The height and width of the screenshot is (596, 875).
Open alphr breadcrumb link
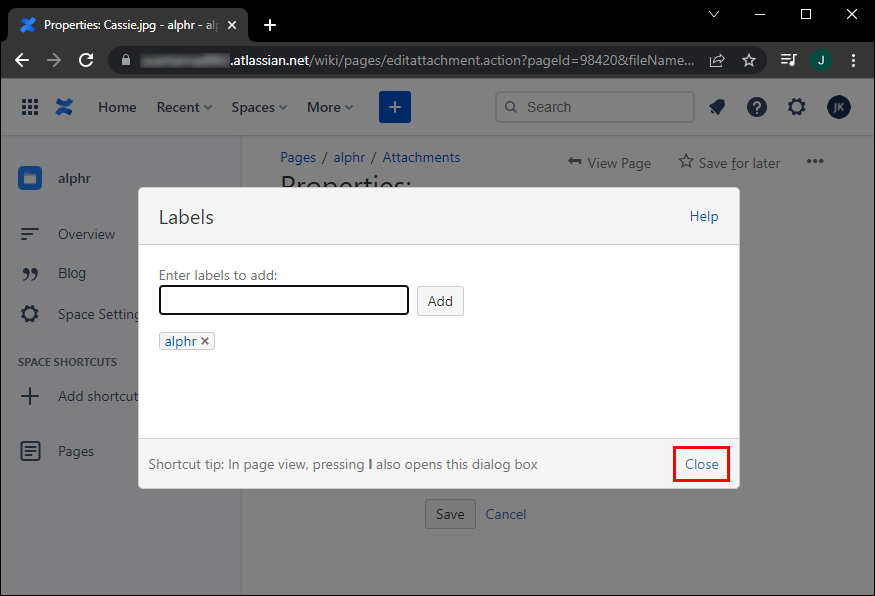(349, 157)
